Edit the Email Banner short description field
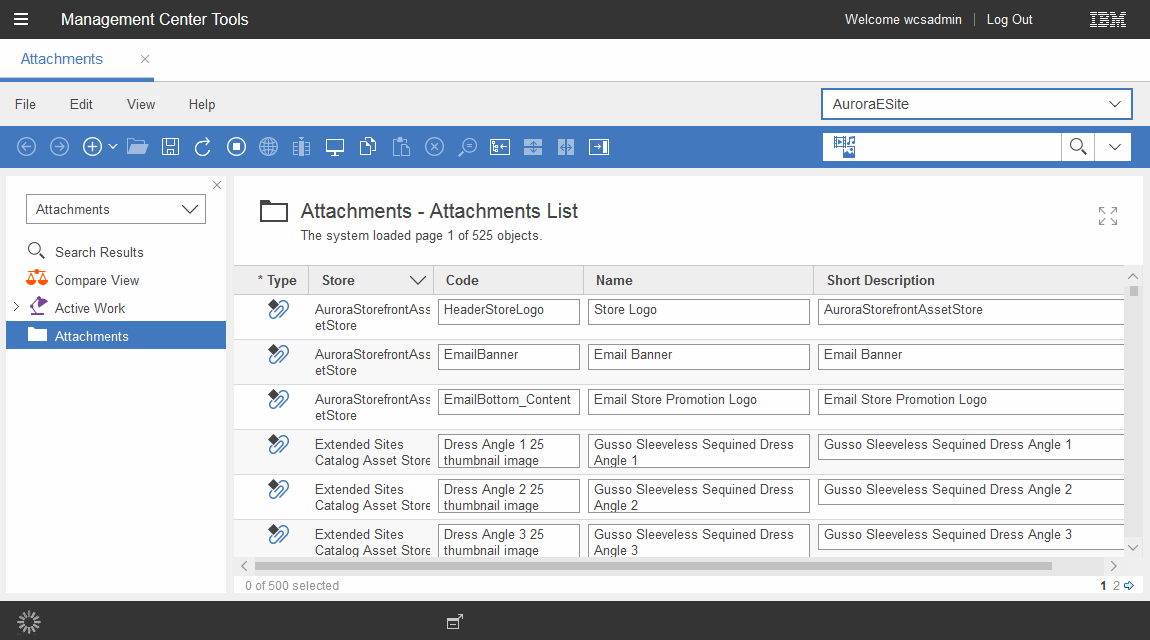The height and width of the screenshot is (640, 1150). coord(971,356)
